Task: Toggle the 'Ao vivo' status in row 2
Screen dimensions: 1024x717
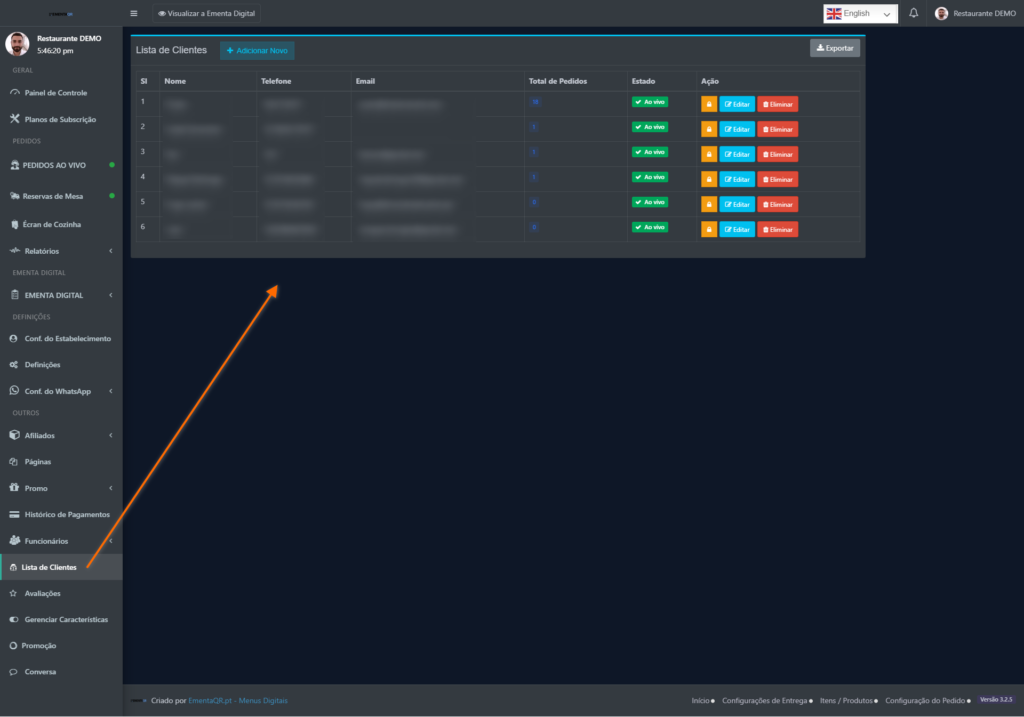Action: click(x=649, y=127)
